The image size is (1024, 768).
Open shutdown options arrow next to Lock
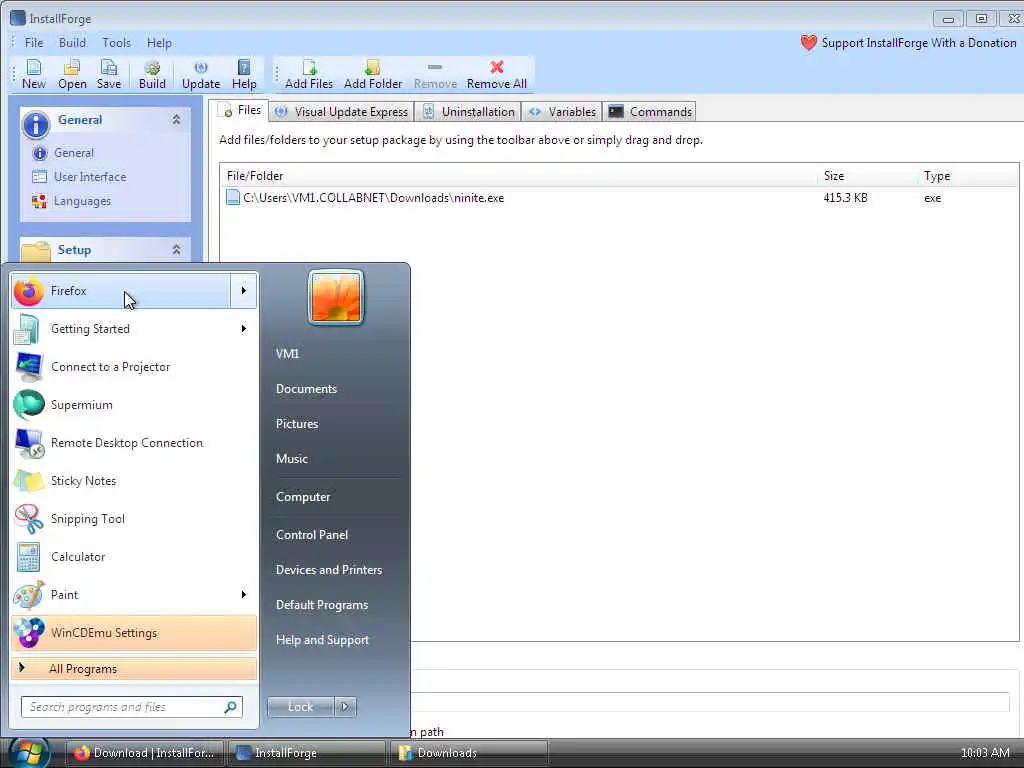pos(345,707)
